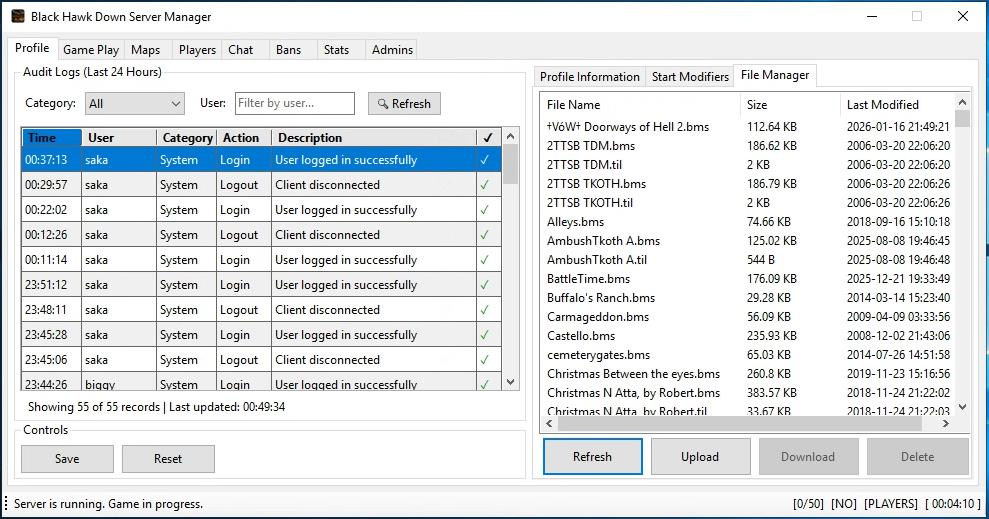Select file Buffalo's Ranch.bms

(601, 298)
